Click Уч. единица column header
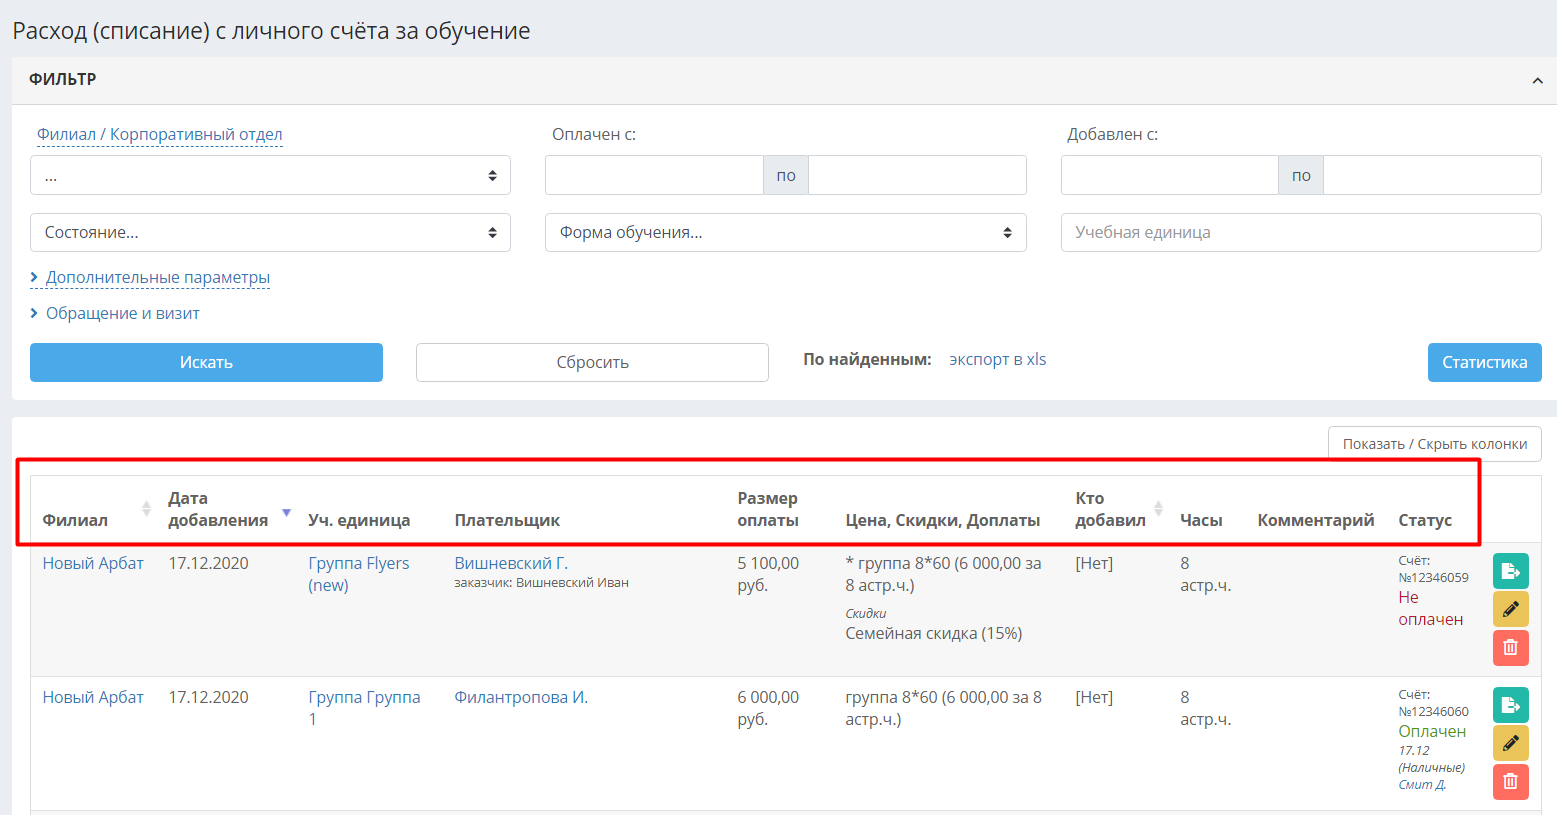The width and height of the screenshot is (1557, 815). [359, 520]
